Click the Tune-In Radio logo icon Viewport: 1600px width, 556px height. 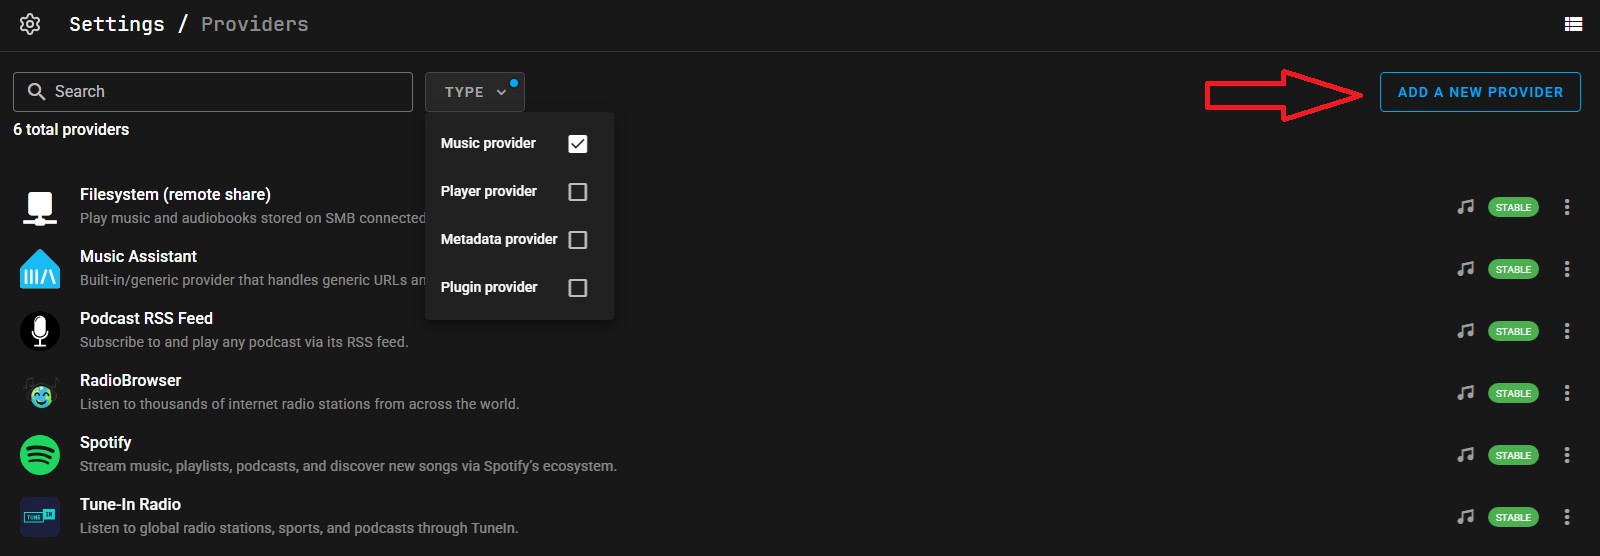40,517
